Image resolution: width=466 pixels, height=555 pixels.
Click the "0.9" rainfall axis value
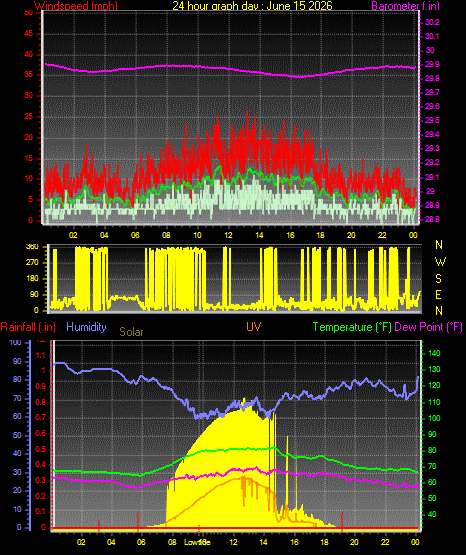click(x=41, y=386)
